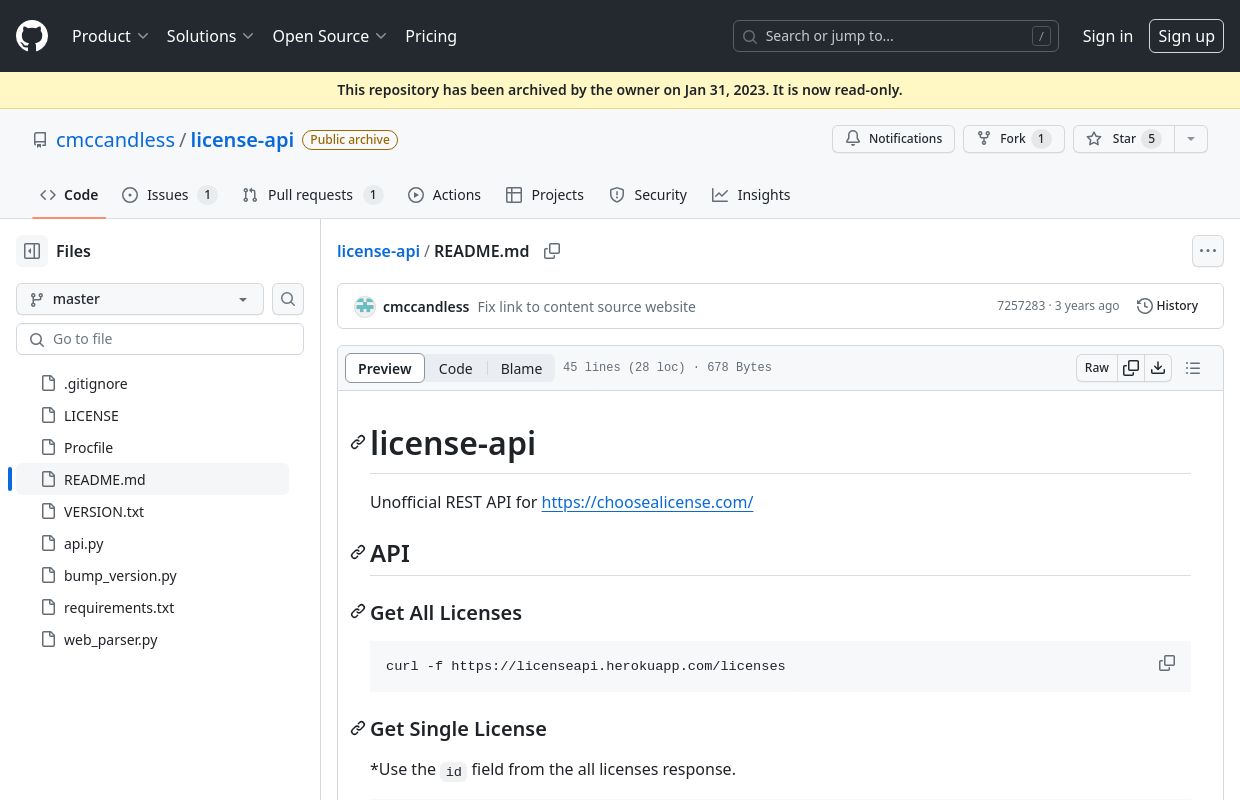Download the raw README file
Screen dimensions: 1240x800
tap(1158, 368)
